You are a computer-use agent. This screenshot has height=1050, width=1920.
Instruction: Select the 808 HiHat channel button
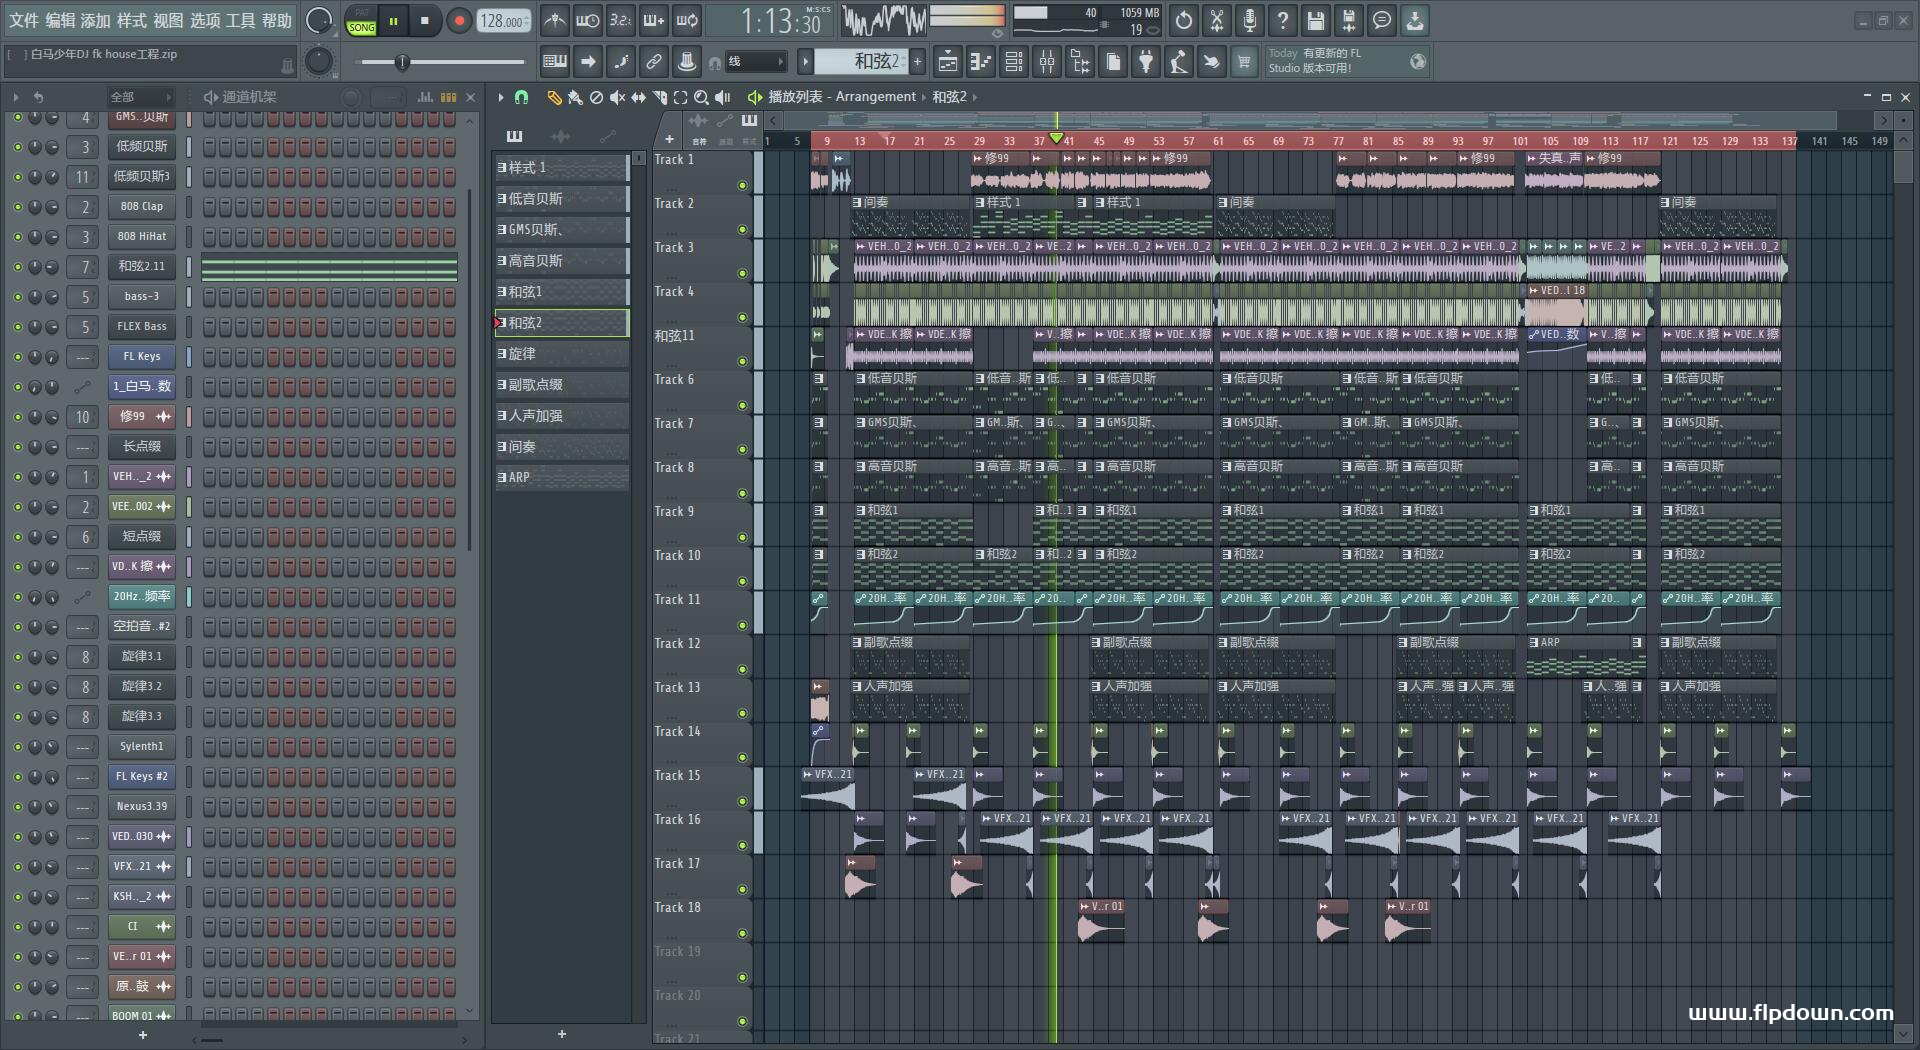point(142,237)
